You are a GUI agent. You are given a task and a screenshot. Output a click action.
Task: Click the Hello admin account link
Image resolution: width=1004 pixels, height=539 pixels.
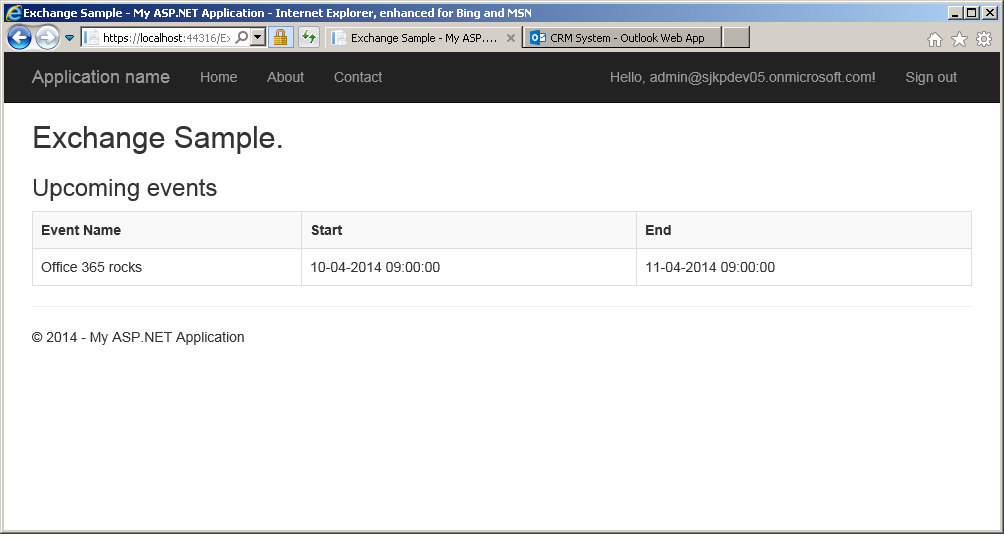[x=742, y=77]
